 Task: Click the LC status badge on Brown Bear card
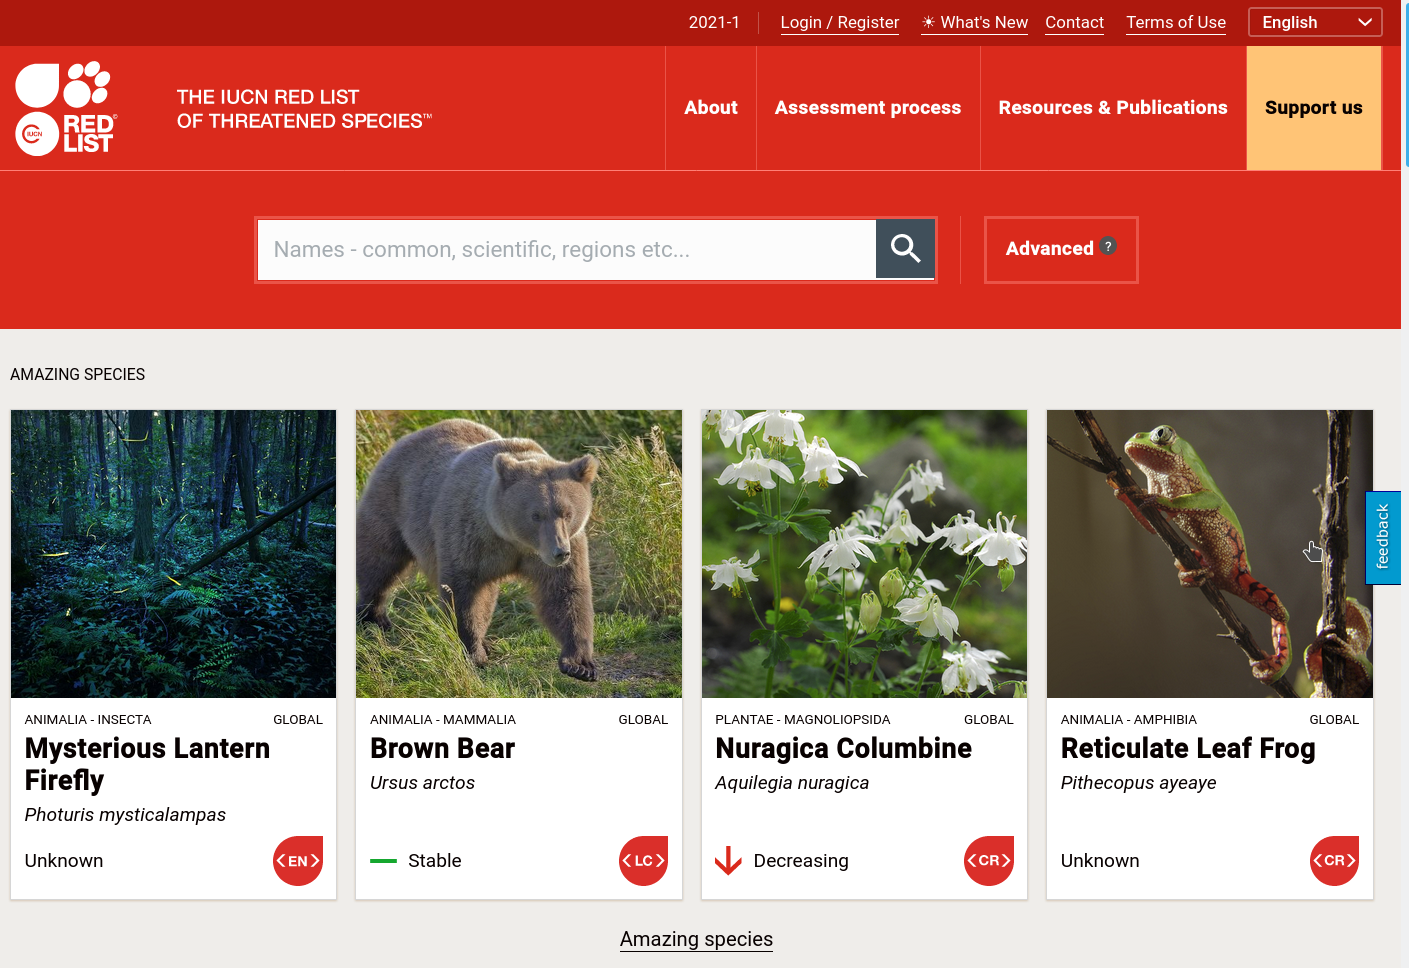[643, 861]
